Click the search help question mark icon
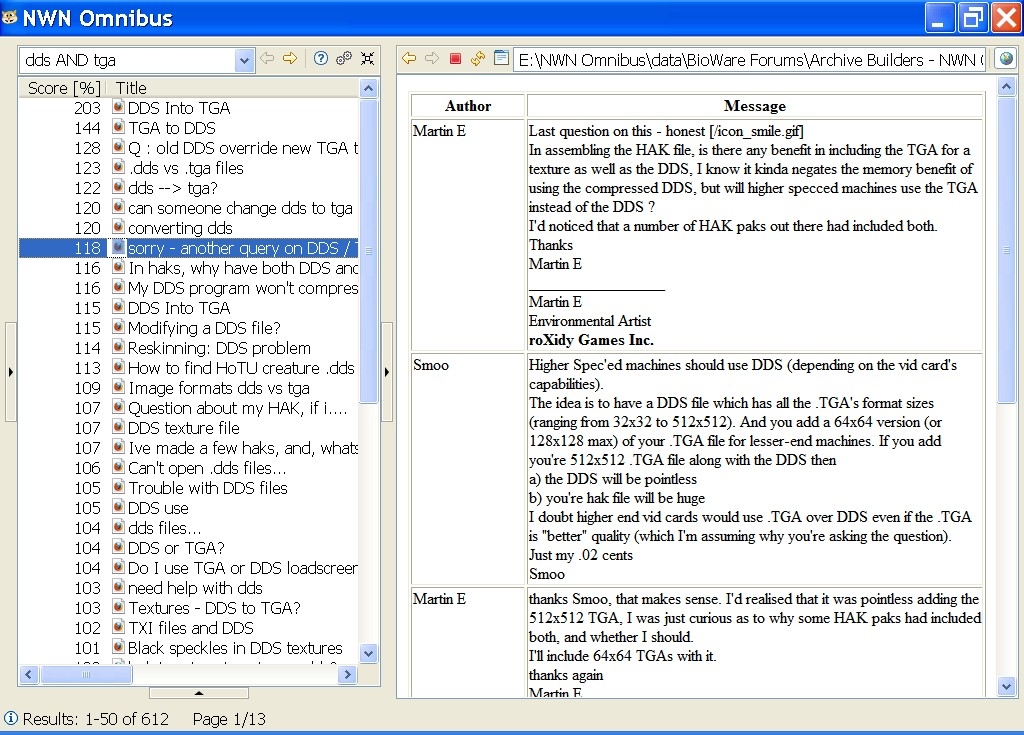1024x735 pixels. coord(321,59)
